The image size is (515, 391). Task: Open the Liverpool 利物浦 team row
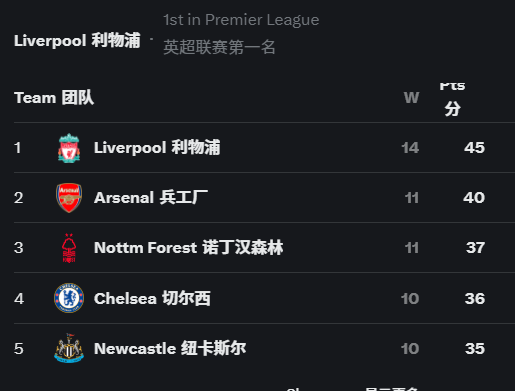click(264, 148)
